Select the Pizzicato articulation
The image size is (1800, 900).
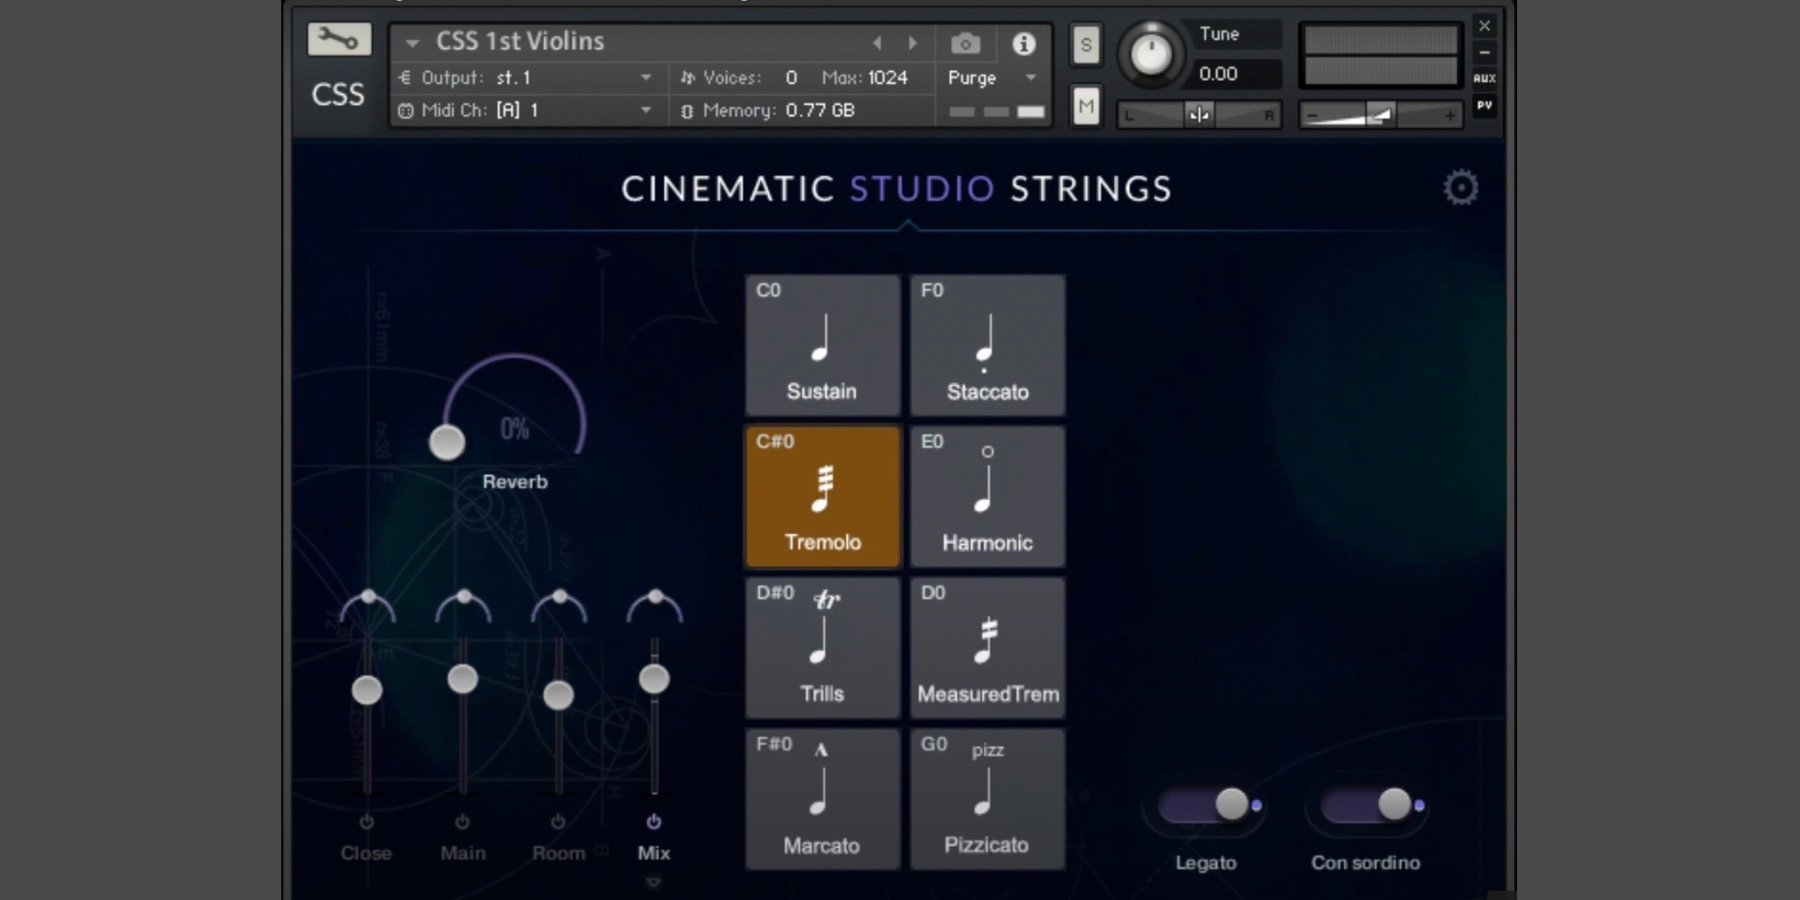tap(987, 799)
